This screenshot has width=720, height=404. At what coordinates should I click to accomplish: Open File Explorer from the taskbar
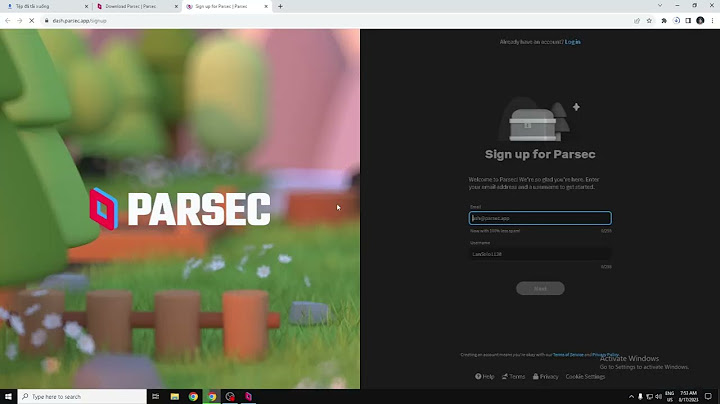tap(174, 396)
